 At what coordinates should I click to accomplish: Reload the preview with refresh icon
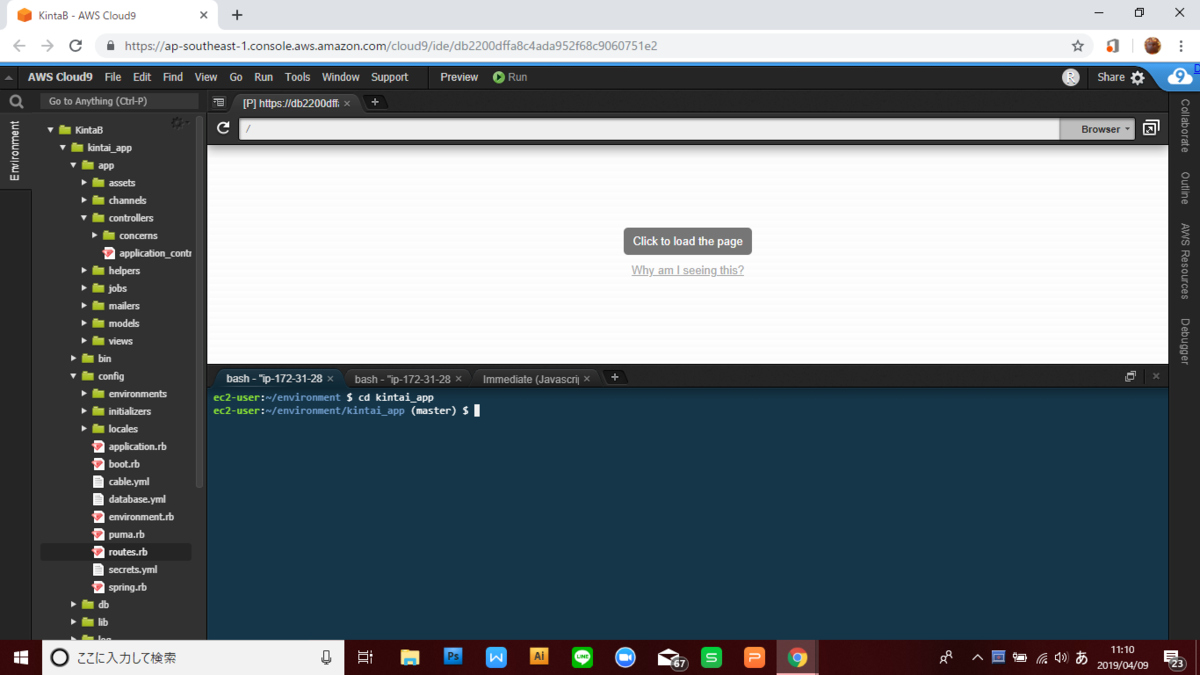tap(223, 128)
